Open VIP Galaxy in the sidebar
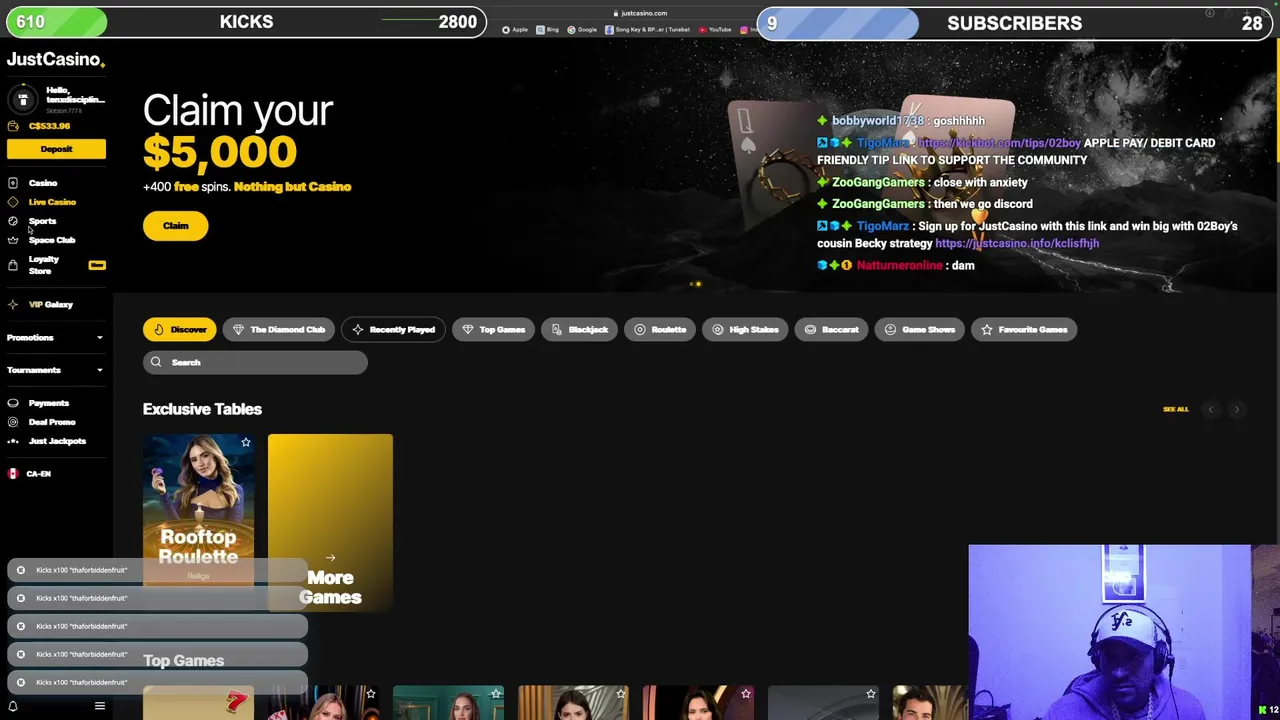Viewport: 1280px width, 720px height. coord(51,304)
